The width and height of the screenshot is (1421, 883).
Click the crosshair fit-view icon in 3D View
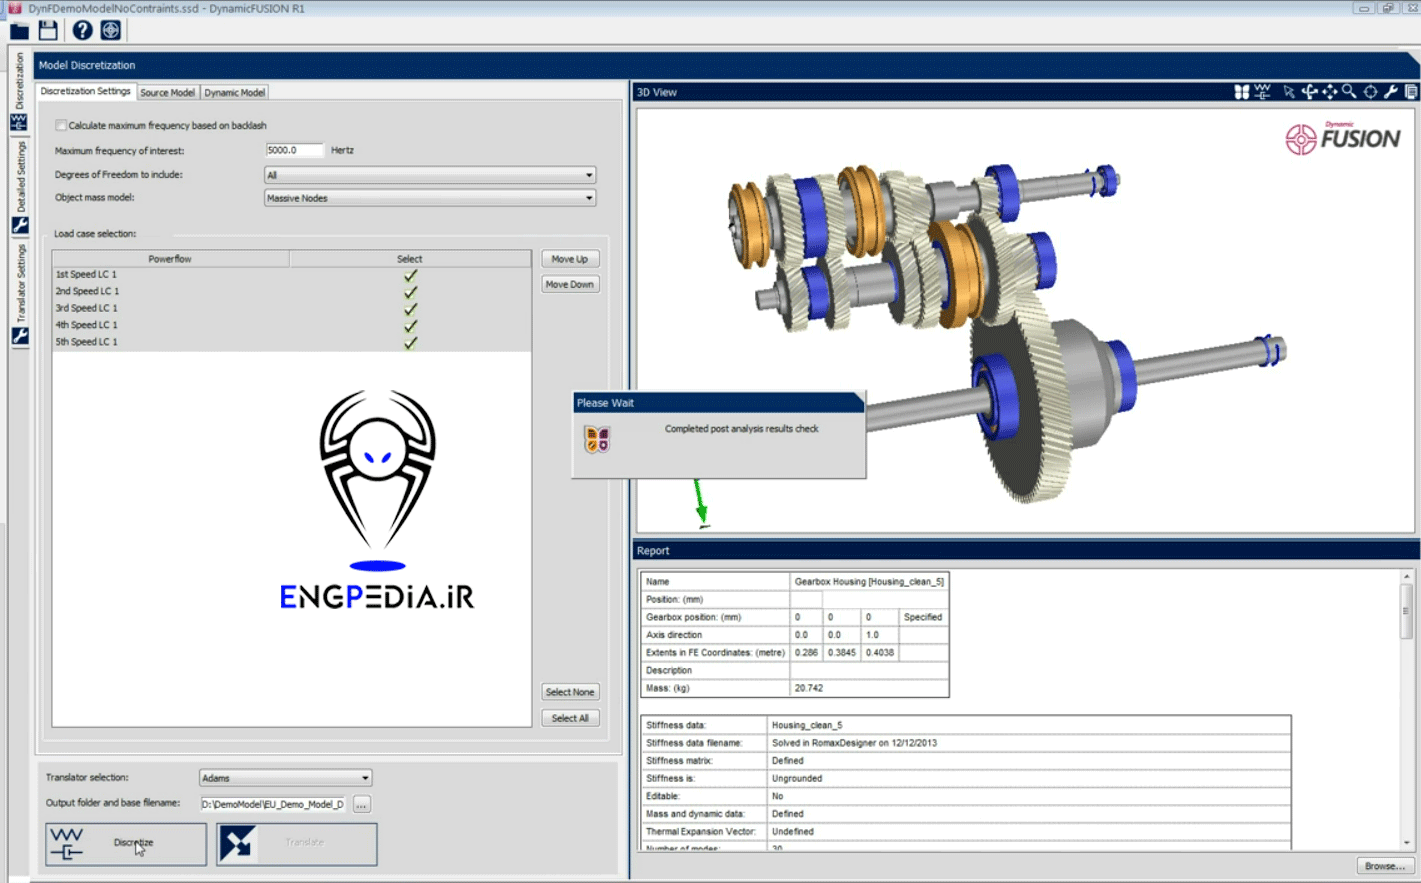point(1371,92)
